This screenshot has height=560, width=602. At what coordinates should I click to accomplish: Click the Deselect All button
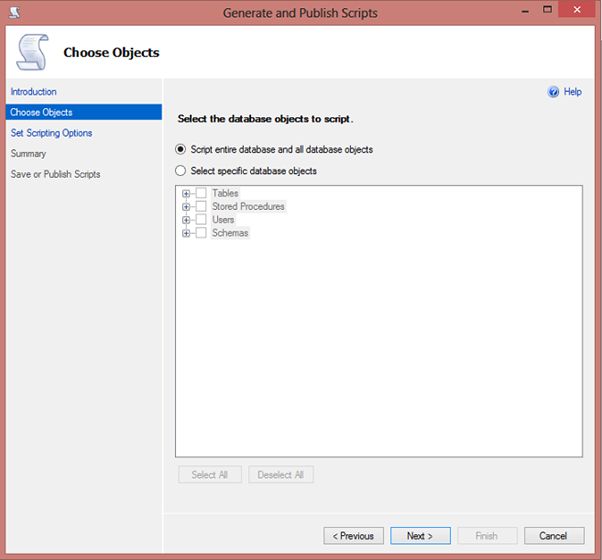[281, 475]
